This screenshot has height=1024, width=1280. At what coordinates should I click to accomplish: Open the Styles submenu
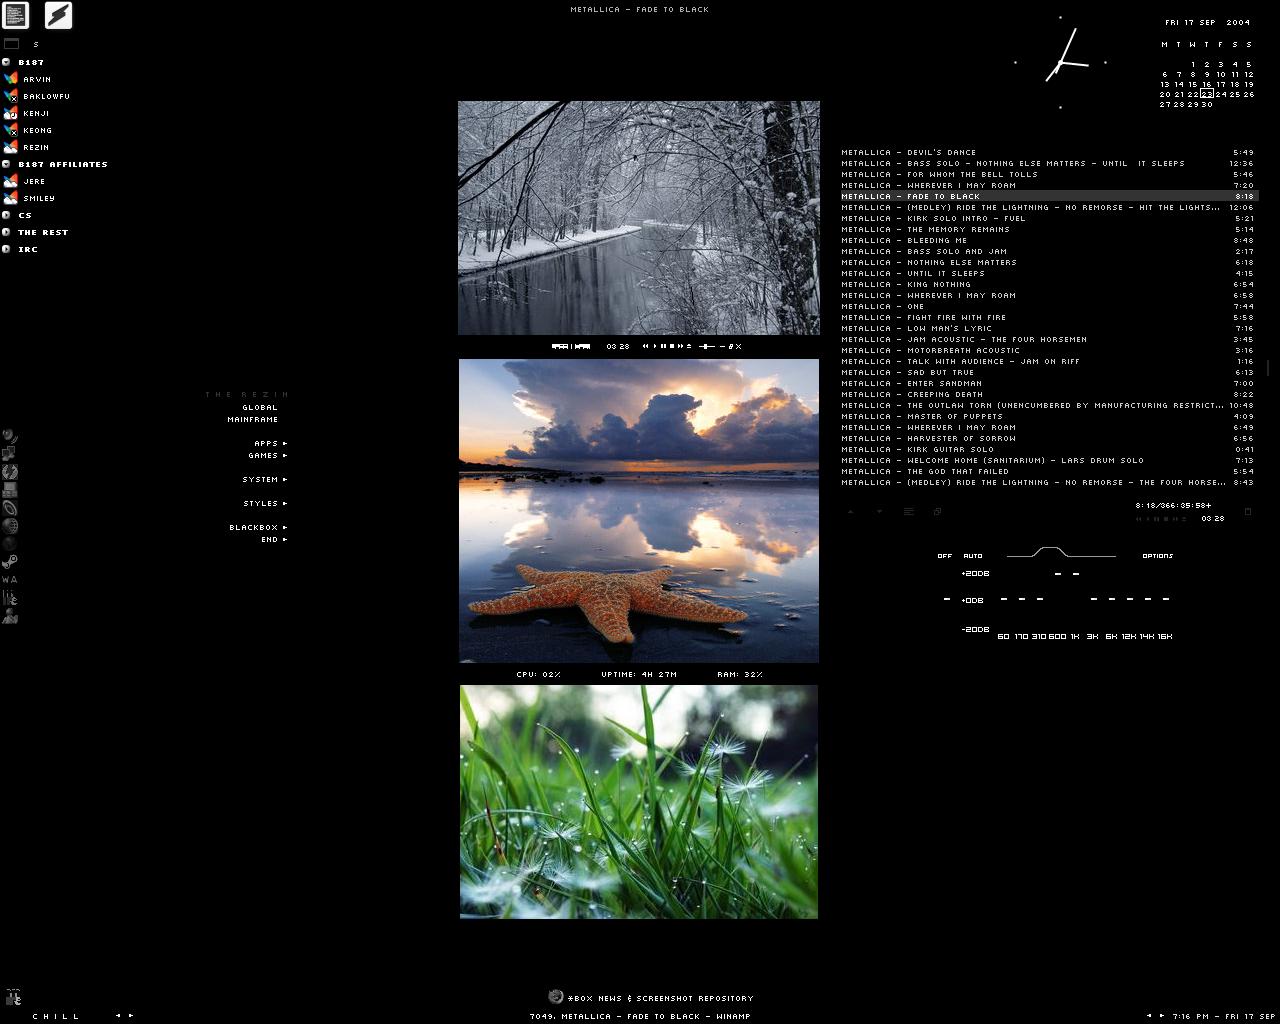click(x=265, y=503)
